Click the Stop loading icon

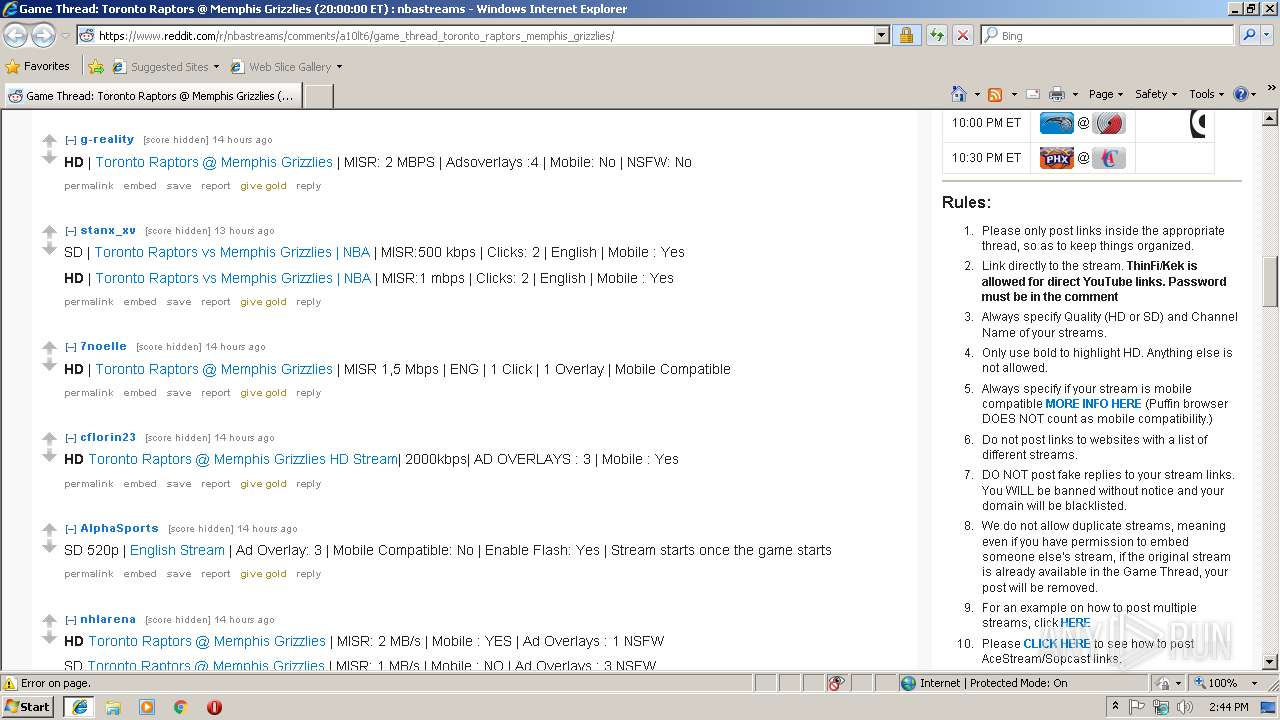point(963,35)
